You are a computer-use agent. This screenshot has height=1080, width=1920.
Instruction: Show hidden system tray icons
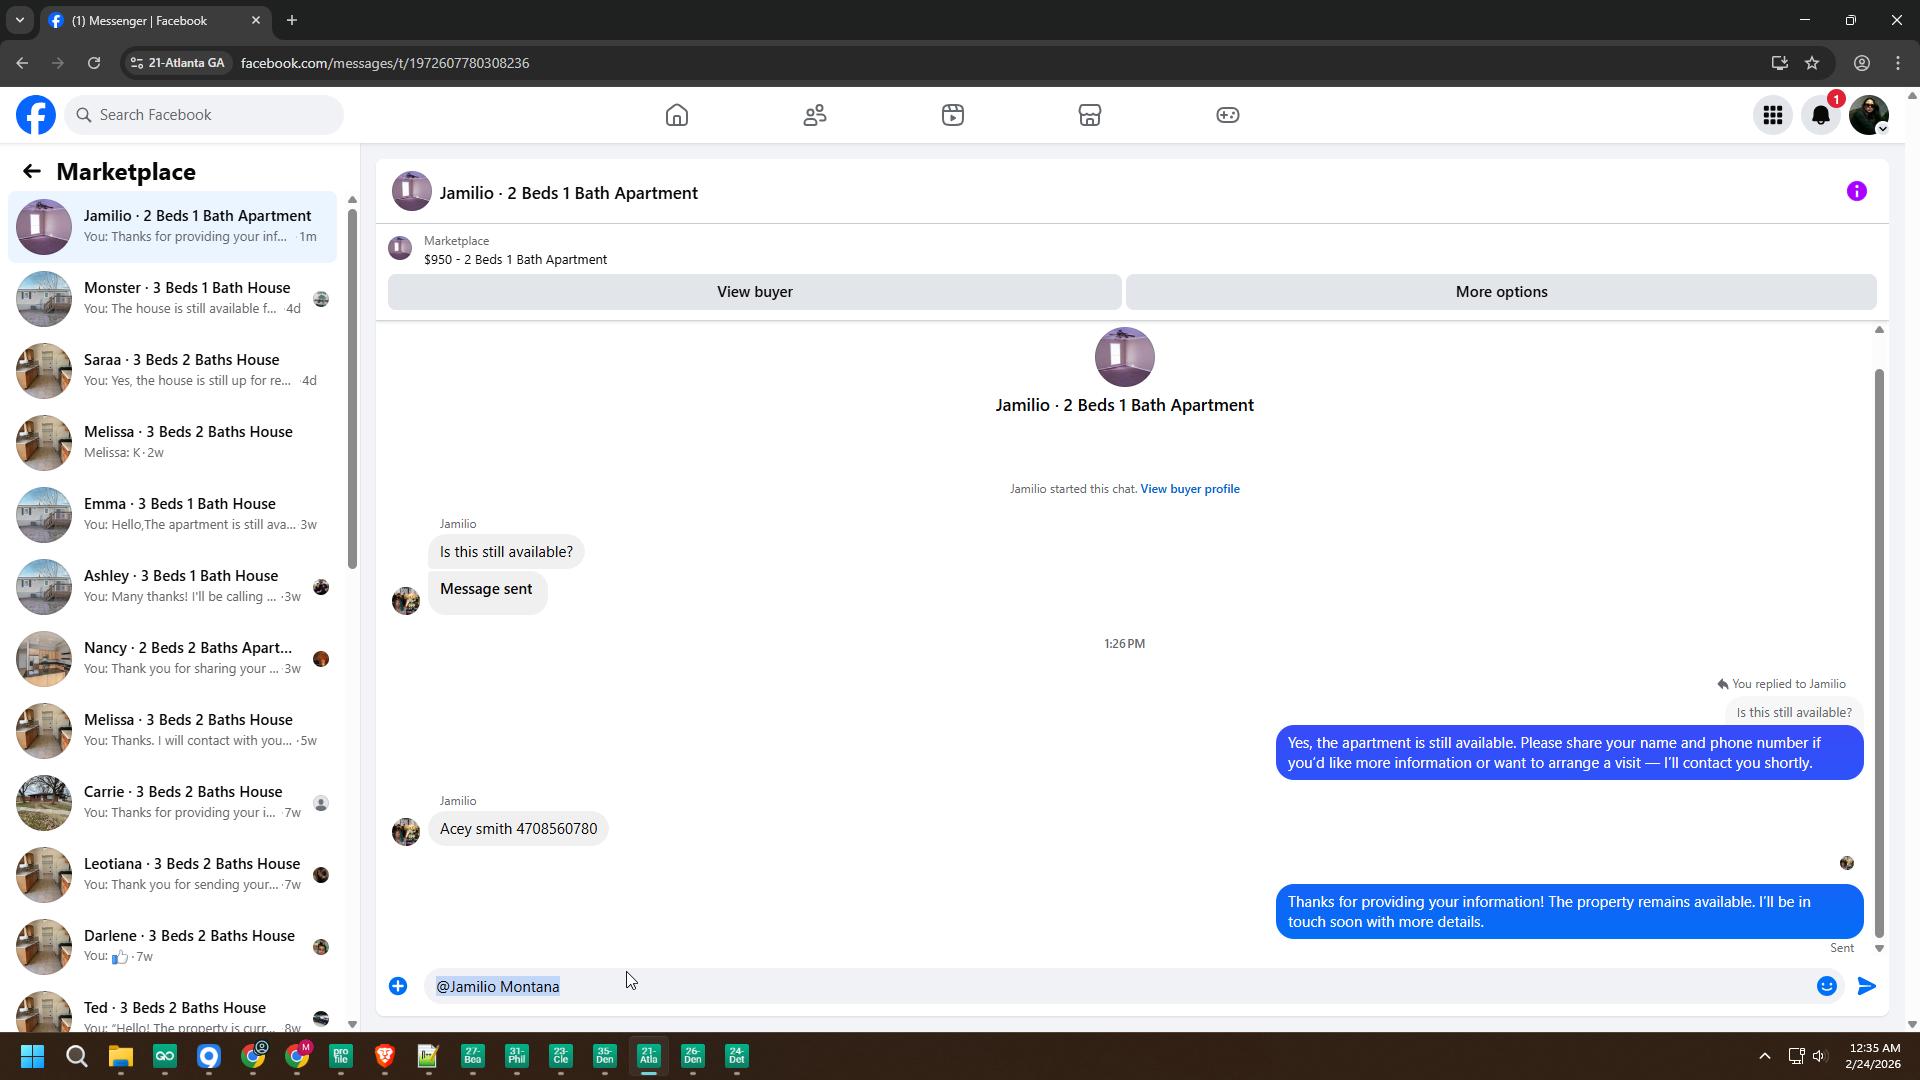(1765, 1056)
